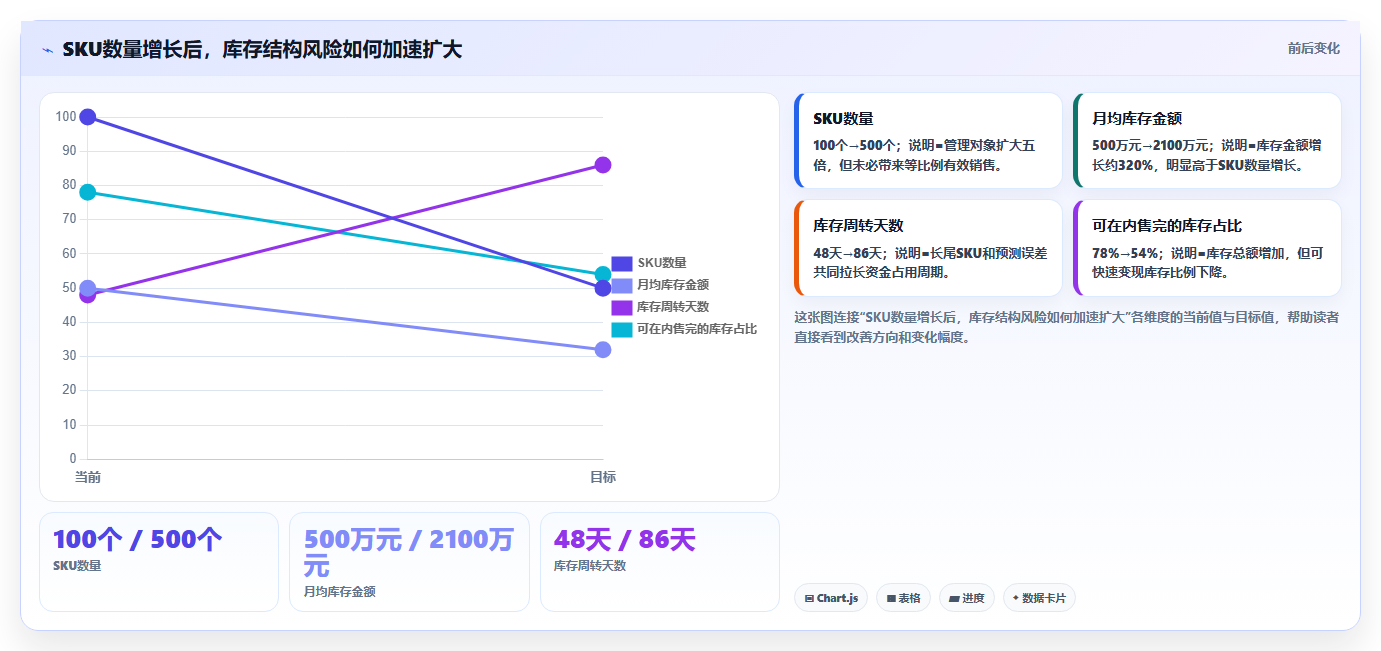Click legend label 月均库存金额

tap(673, 285)
